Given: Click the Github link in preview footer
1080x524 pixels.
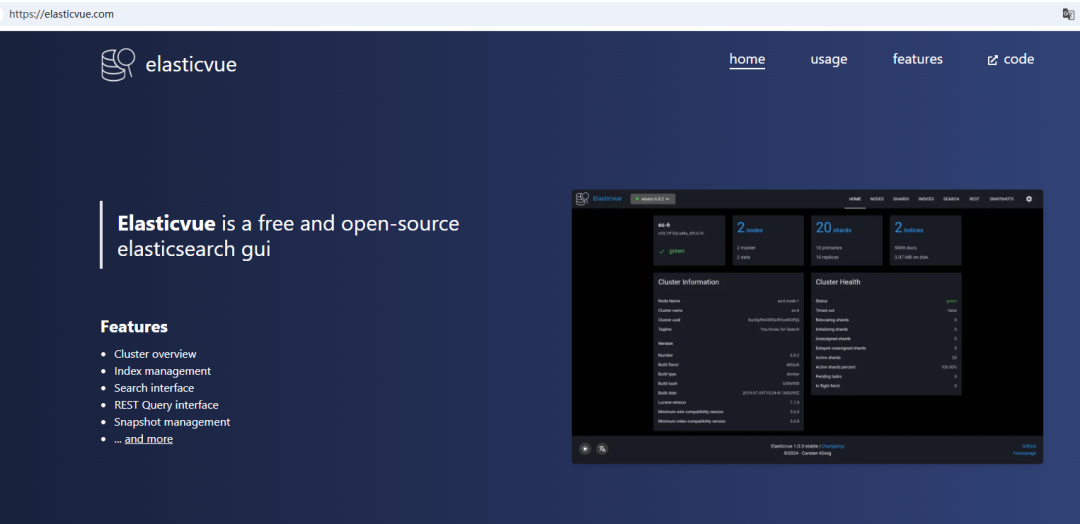Looking at the screenshot, I should click(x=1029, y=446).
